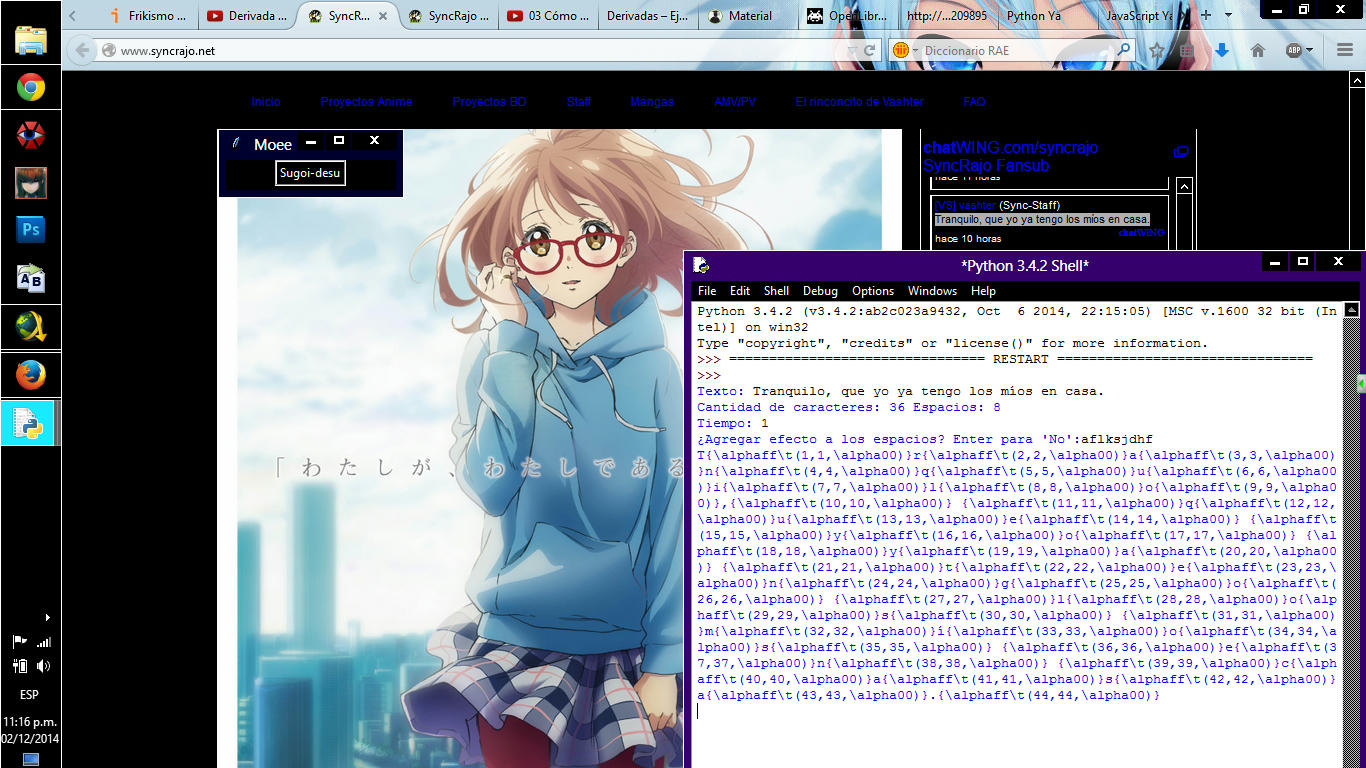1366x768 pixels.
Task: Open a new tab with plus button
Action: [x=1205, y=15]
